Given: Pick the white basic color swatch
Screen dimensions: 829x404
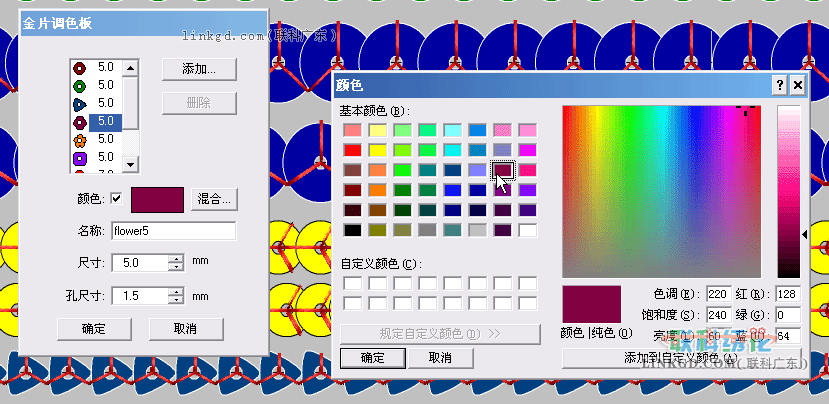Looking at the screenshot, I should pos(527,230).
